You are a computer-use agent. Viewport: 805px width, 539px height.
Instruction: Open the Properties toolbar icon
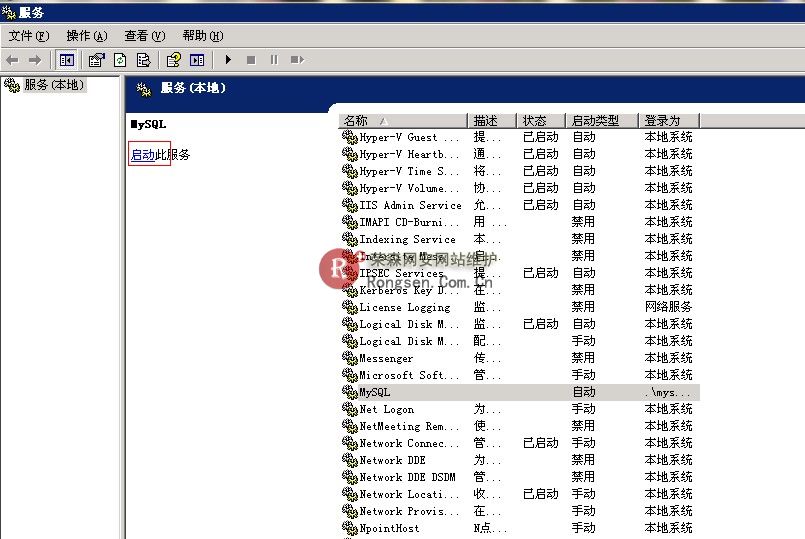(x=97, y=60)
